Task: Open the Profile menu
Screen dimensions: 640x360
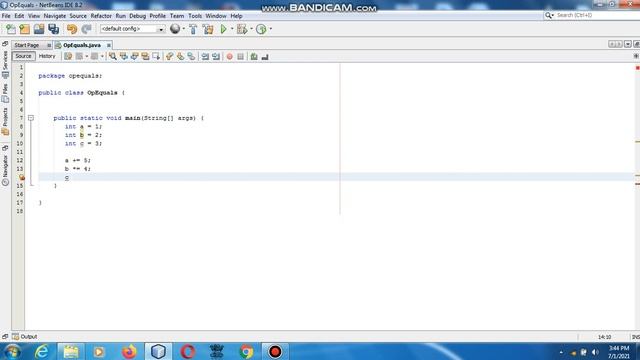Action: pyautogui.click(x=158, y=16)
